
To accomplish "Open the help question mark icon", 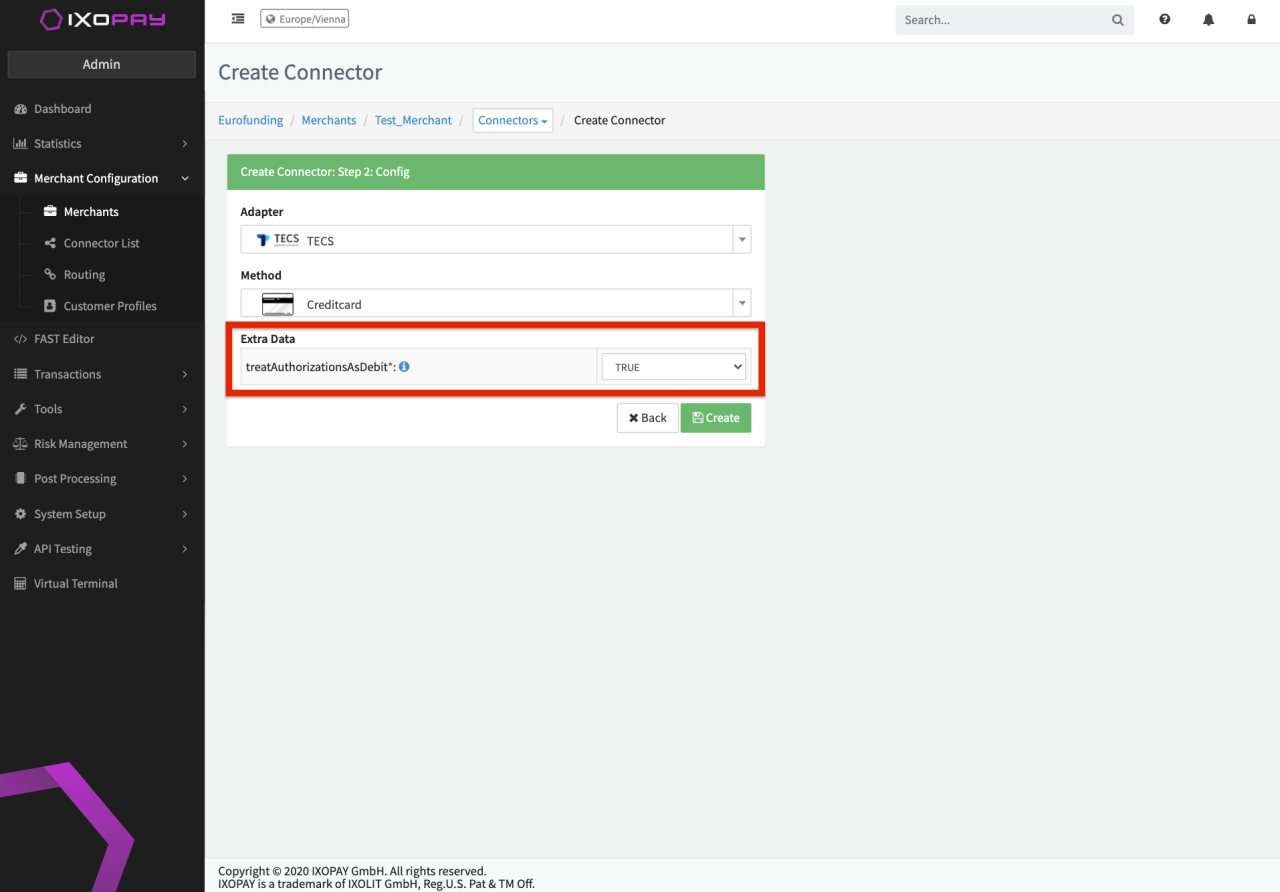I will 1164,19.
